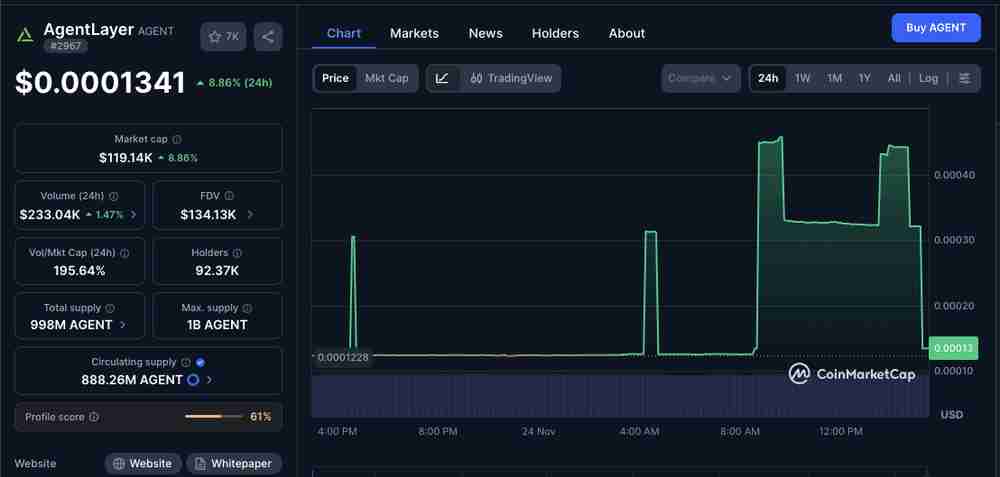This screenshot has width=1000, height=477.
Task: Toggle Log scale on the chart
Action: [x=928, y=78]
